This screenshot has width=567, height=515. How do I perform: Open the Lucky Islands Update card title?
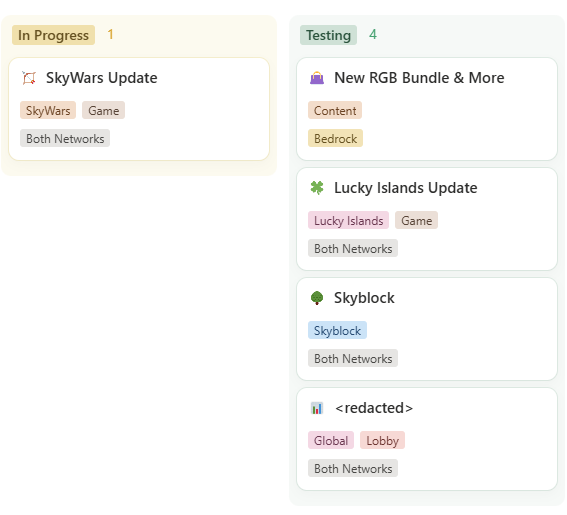tap(405, 188)
